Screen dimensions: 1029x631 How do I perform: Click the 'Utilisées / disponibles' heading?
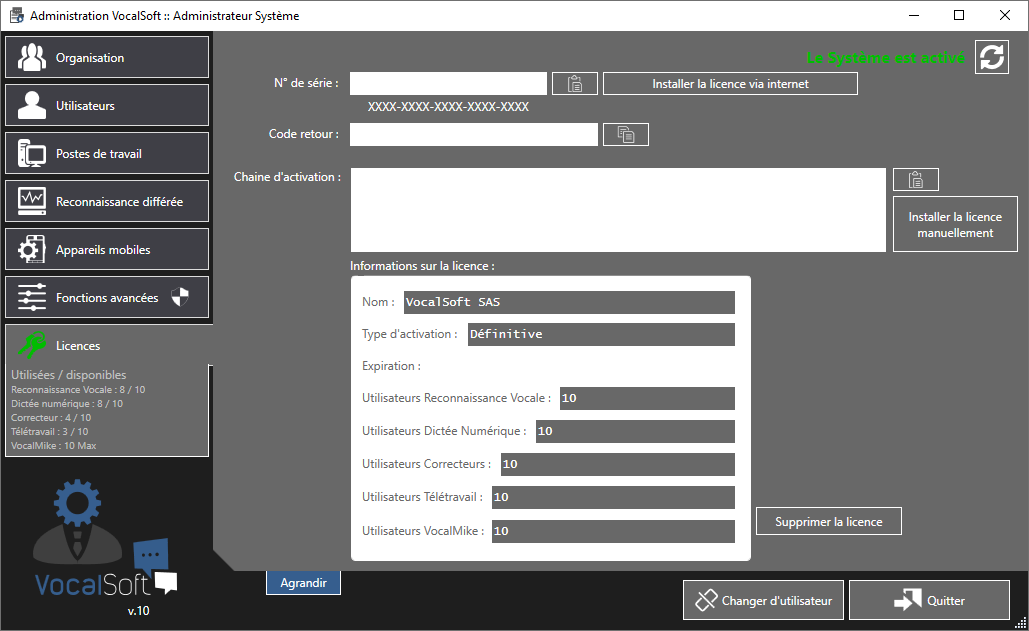pyautogui.click(x=68, y=375)
